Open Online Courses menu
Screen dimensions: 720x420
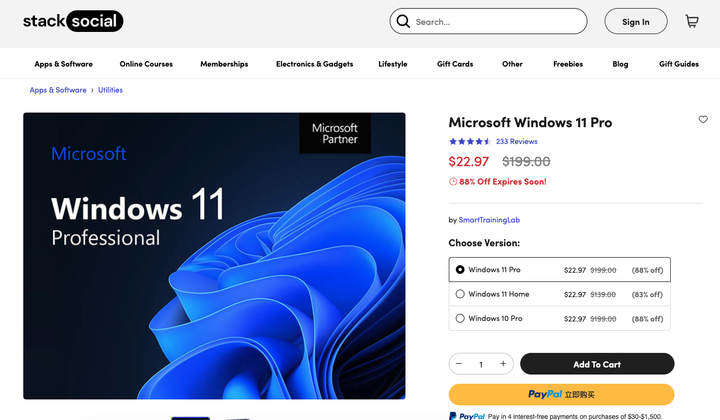click(x=146, y=64)
